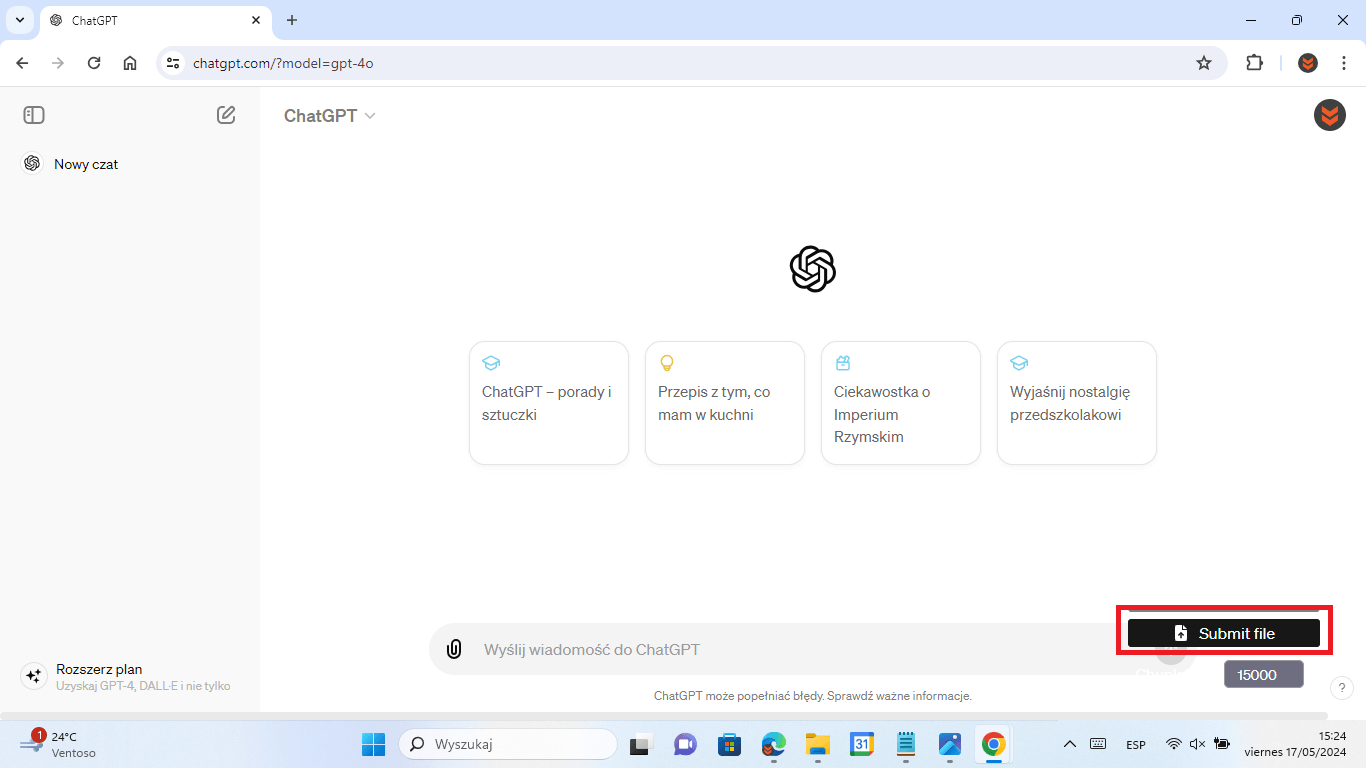
Task: Open Google Calendar icon on taskbar
Action: coord(862,744)
